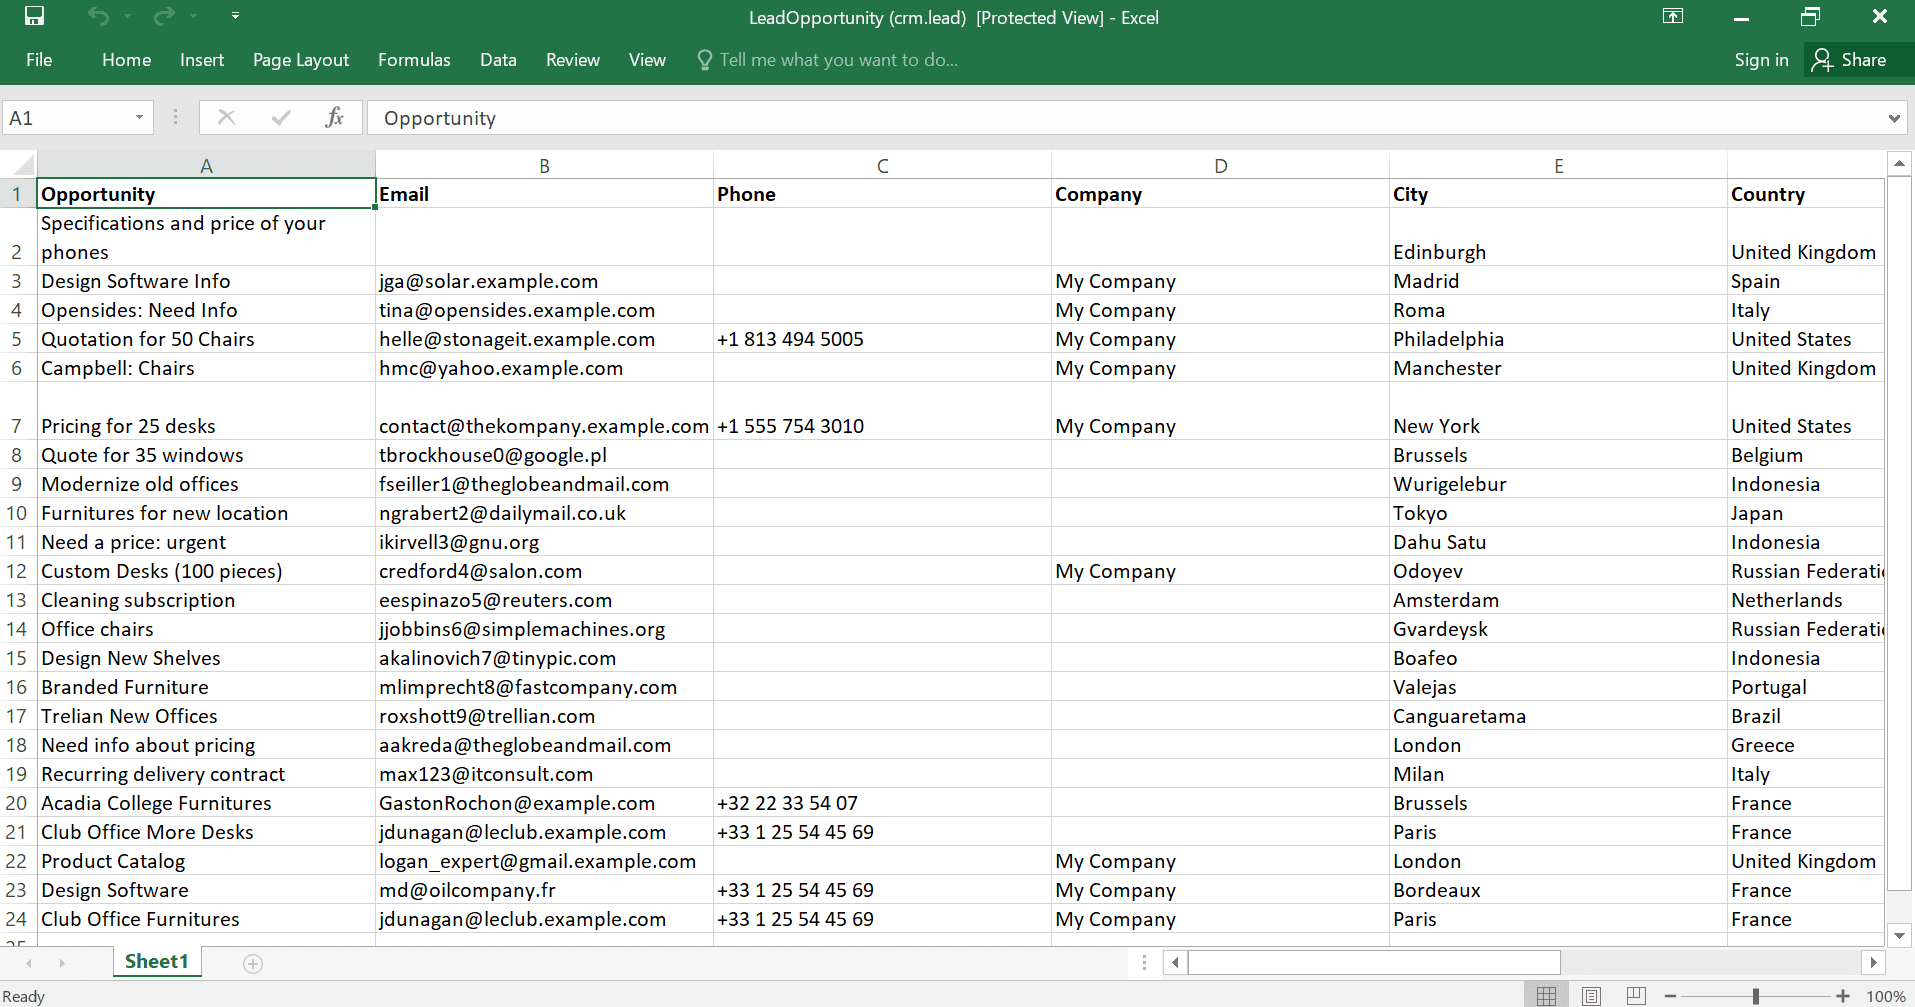Screen dimensions: 1915x1007
Task: Click the horizontal scrollbar thumb
Action: coord(1374,963)
